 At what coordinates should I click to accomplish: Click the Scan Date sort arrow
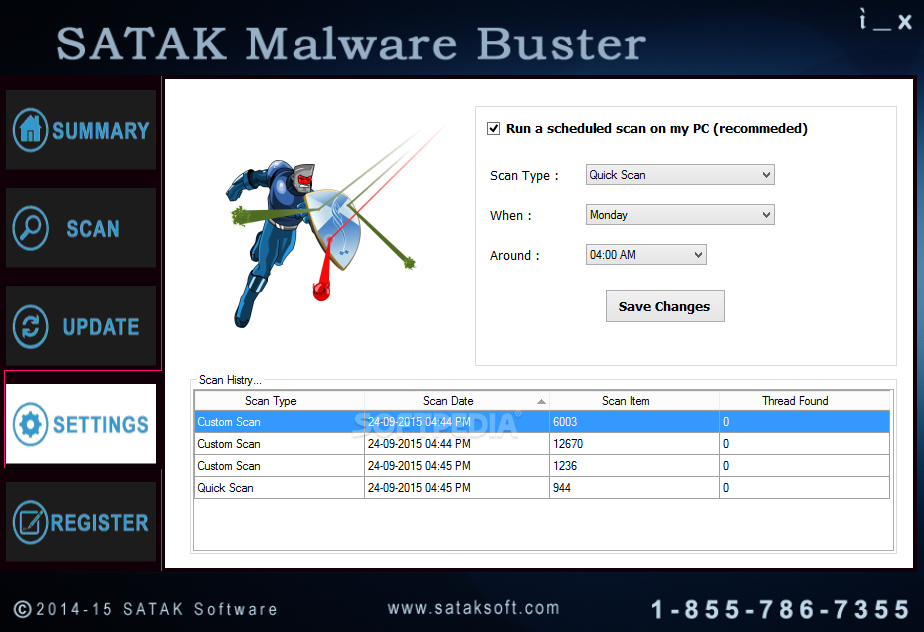point(541,401)
